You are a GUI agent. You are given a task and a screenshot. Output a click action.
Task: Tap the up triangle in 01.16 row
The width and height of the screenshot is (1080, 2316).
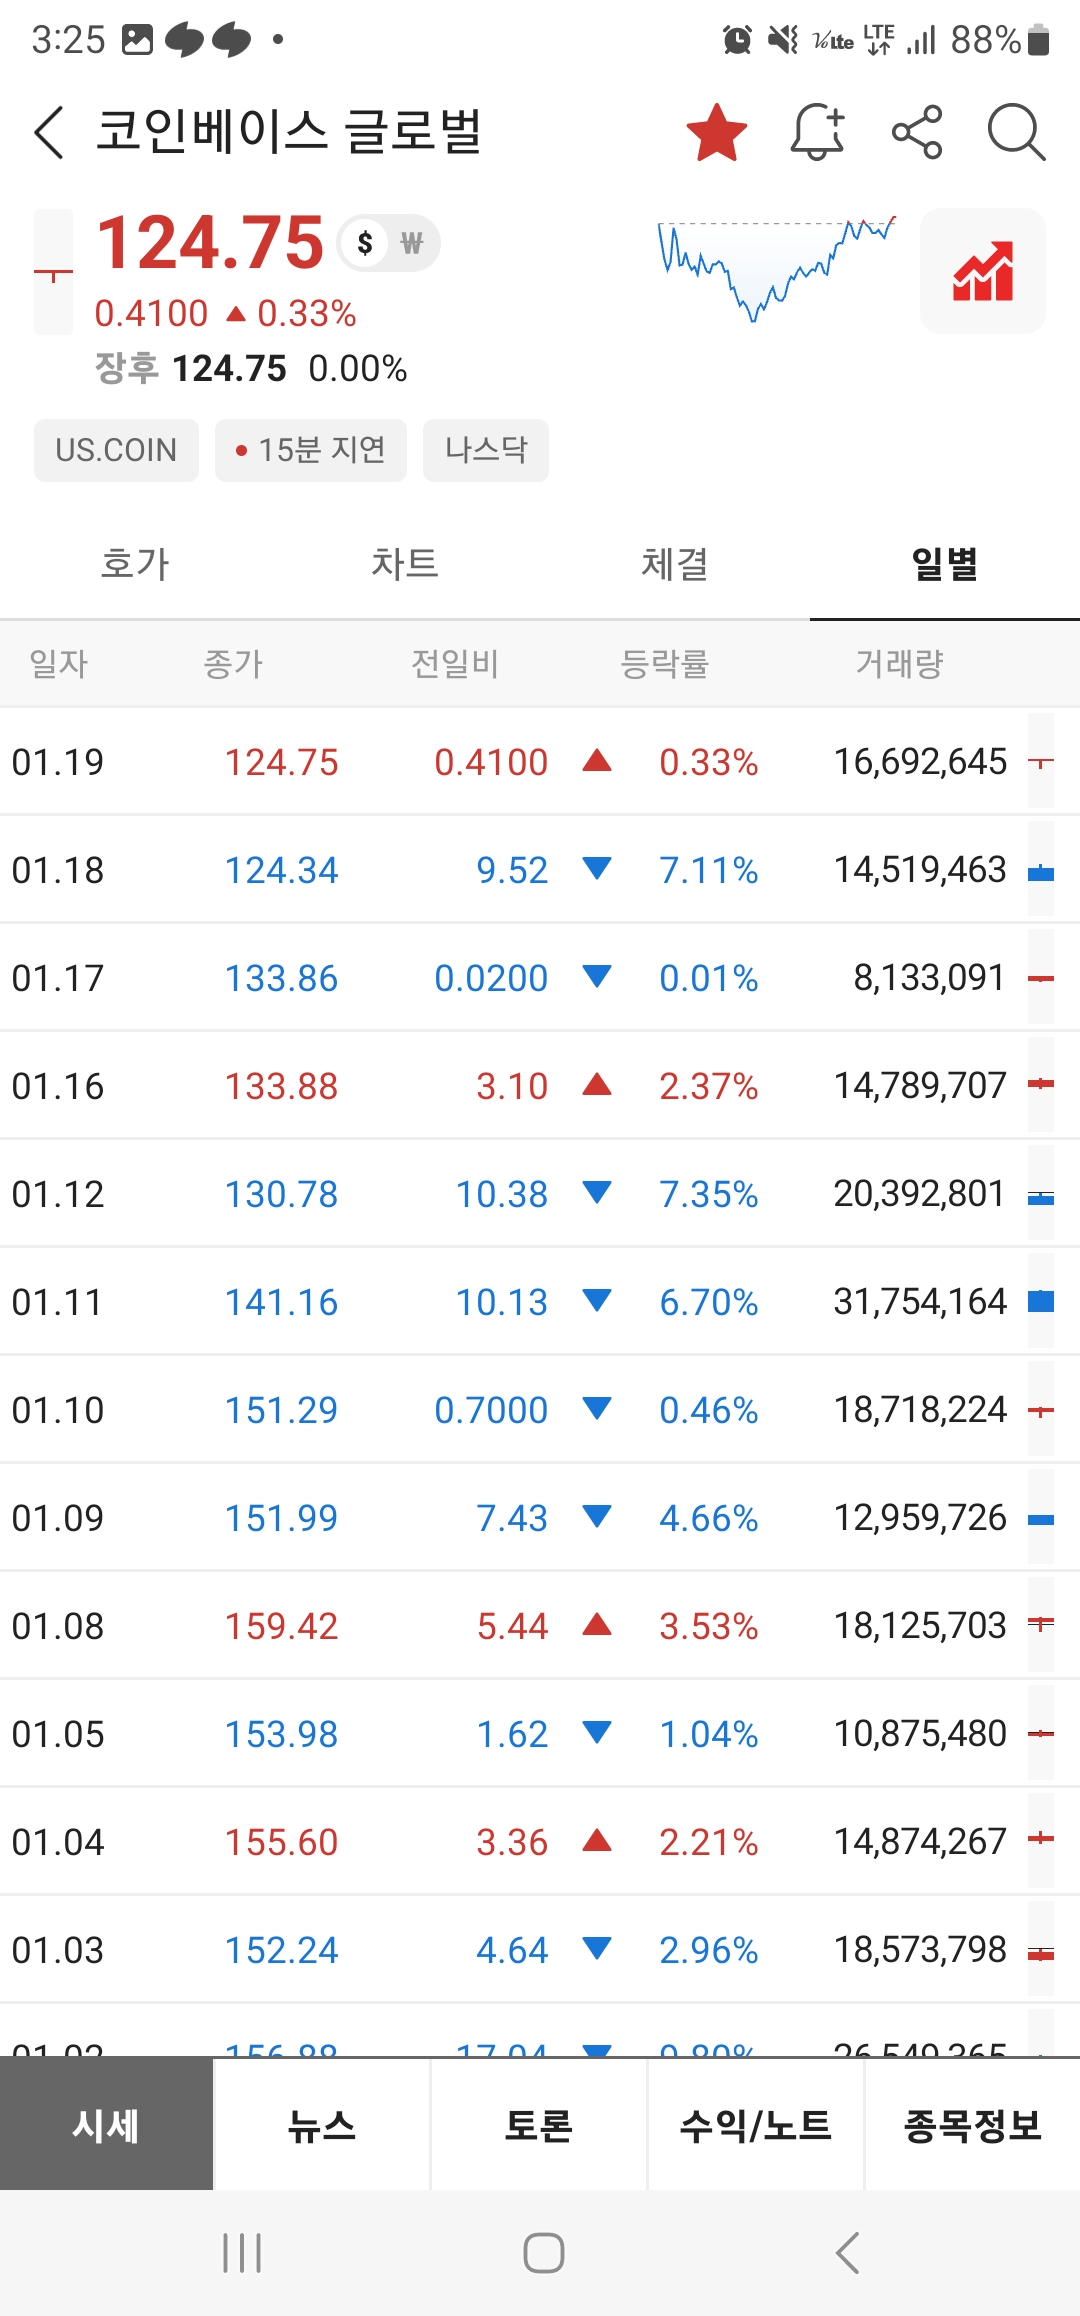[597, 1084]
